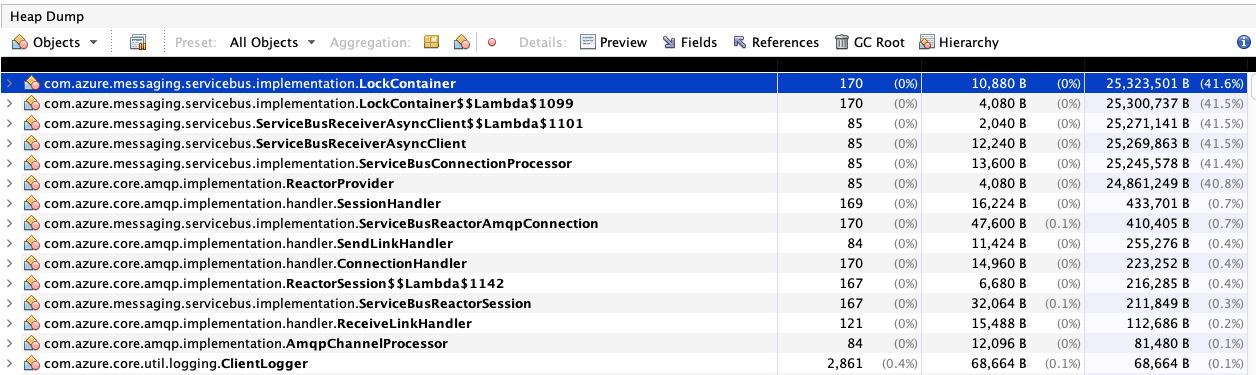Expand the ReceiveLinkHandler row
This screenshot has width=1256, height=375.
tap(10, 324)
